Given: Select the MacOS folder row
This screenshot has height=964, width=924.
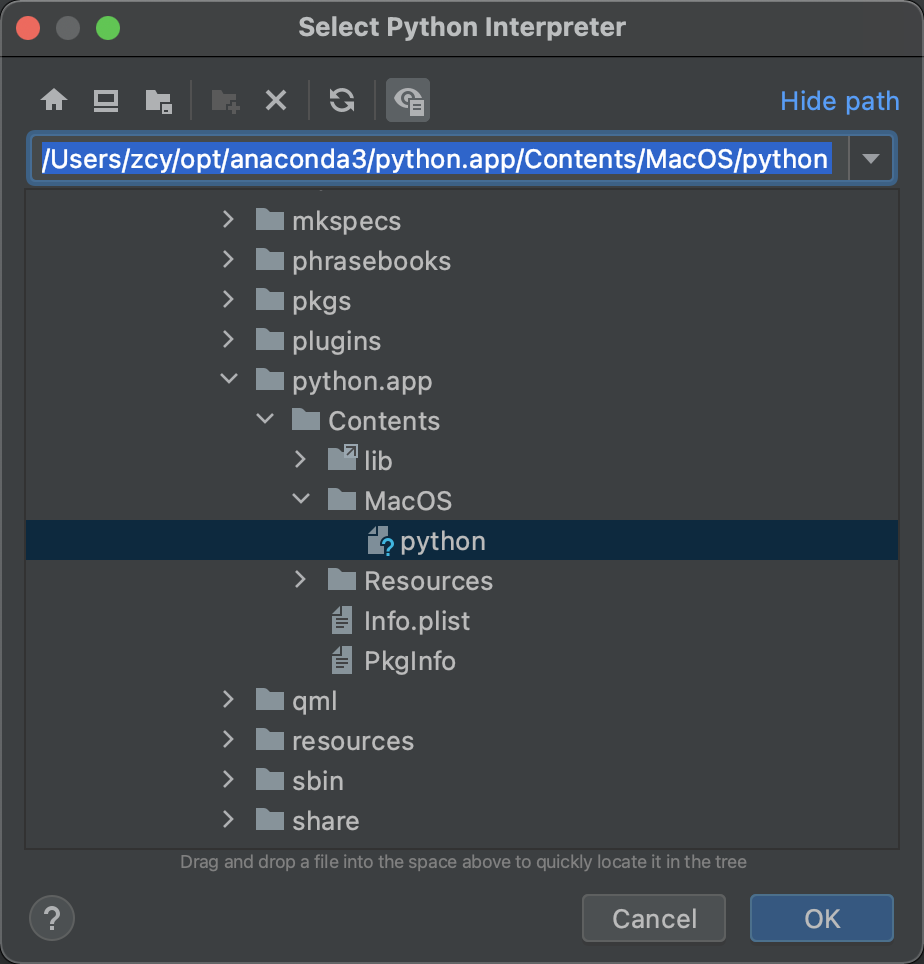Looking at the screenshot, I should pyautogui.click(x=462, y=500).
